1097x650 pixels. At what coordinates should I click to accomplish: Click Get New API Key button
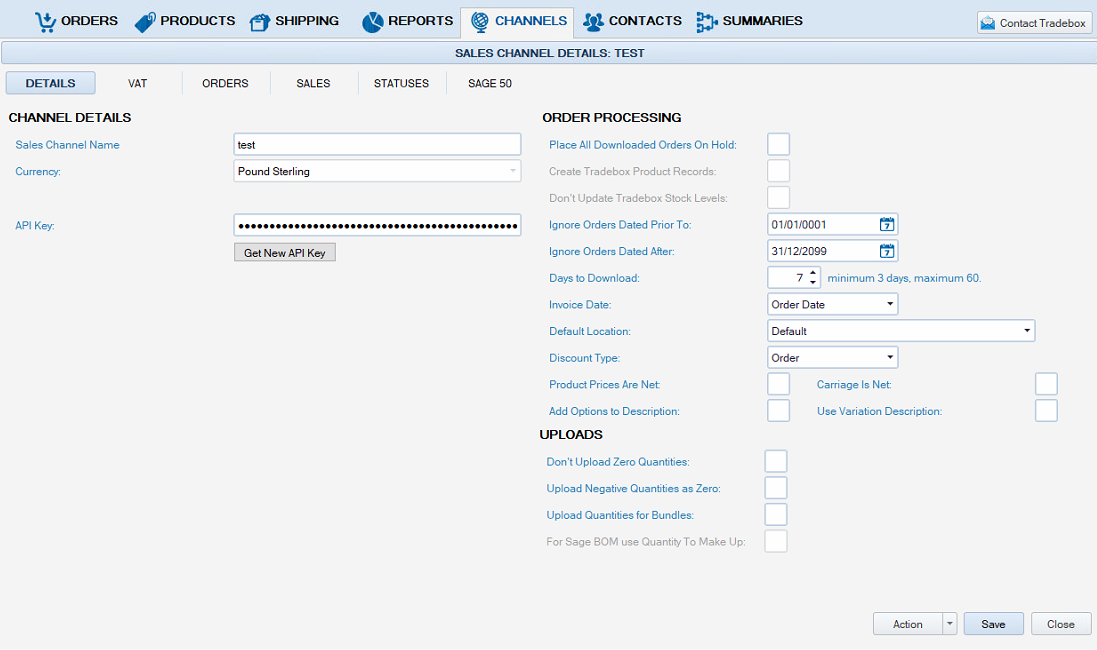(x=285, y=253)
